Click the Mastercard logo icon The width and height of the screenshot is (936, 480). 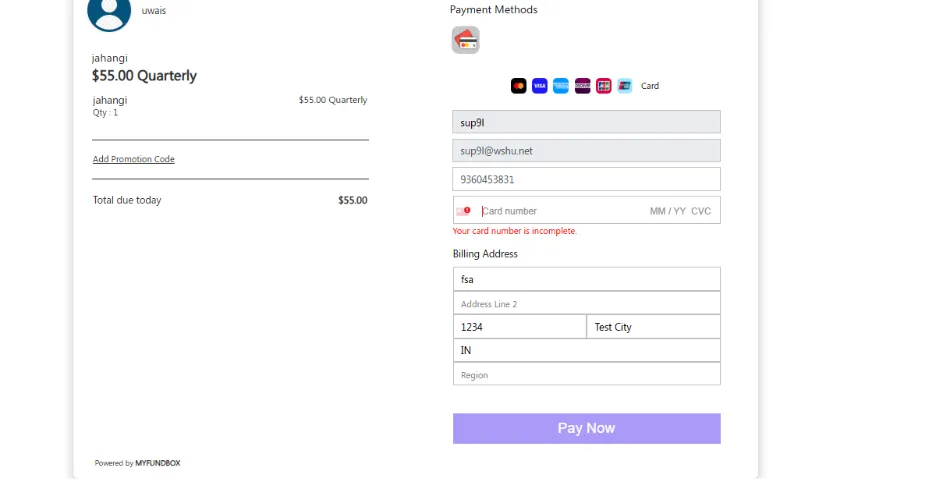tap(518, 86)
